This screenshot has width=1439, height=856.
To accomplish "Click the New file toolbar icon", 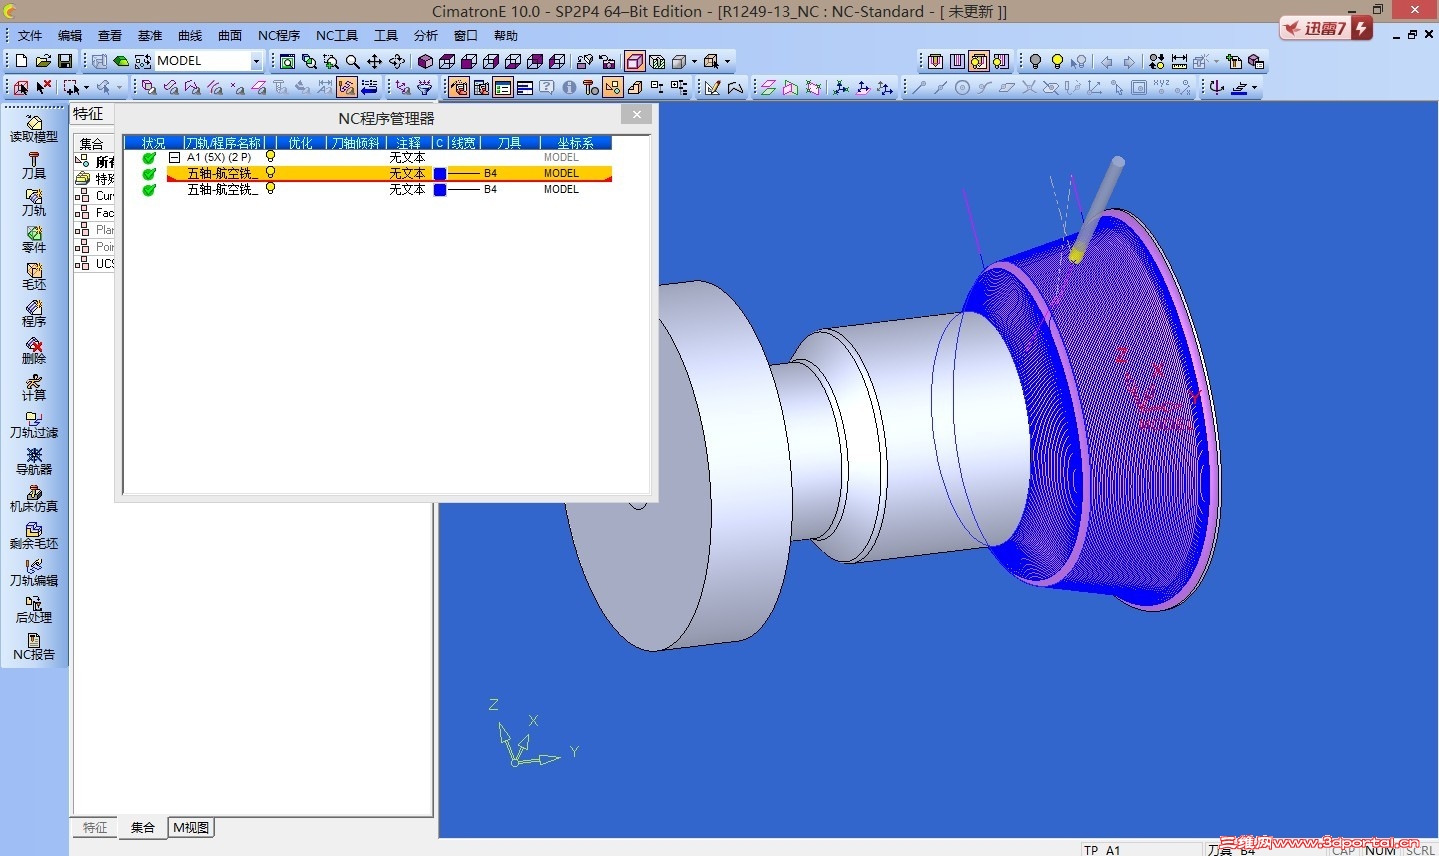I will [x=21, y=61].
